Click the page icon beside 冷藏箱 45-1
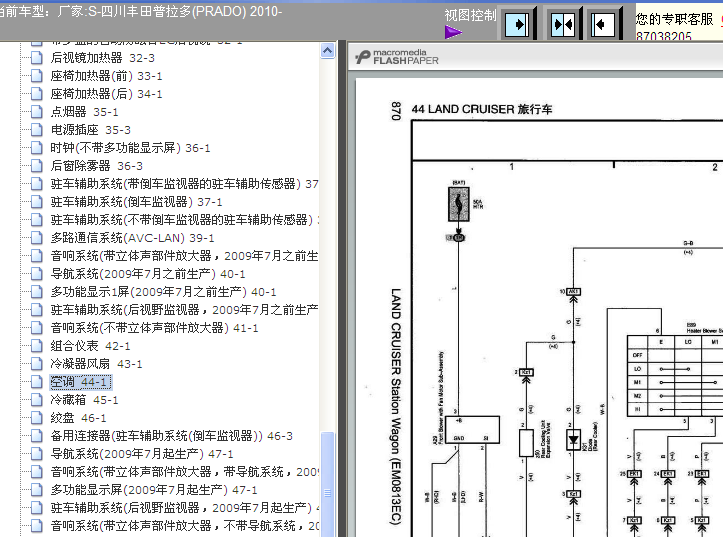The width and height of the screenshot is (723, 537). click(36, 400)
